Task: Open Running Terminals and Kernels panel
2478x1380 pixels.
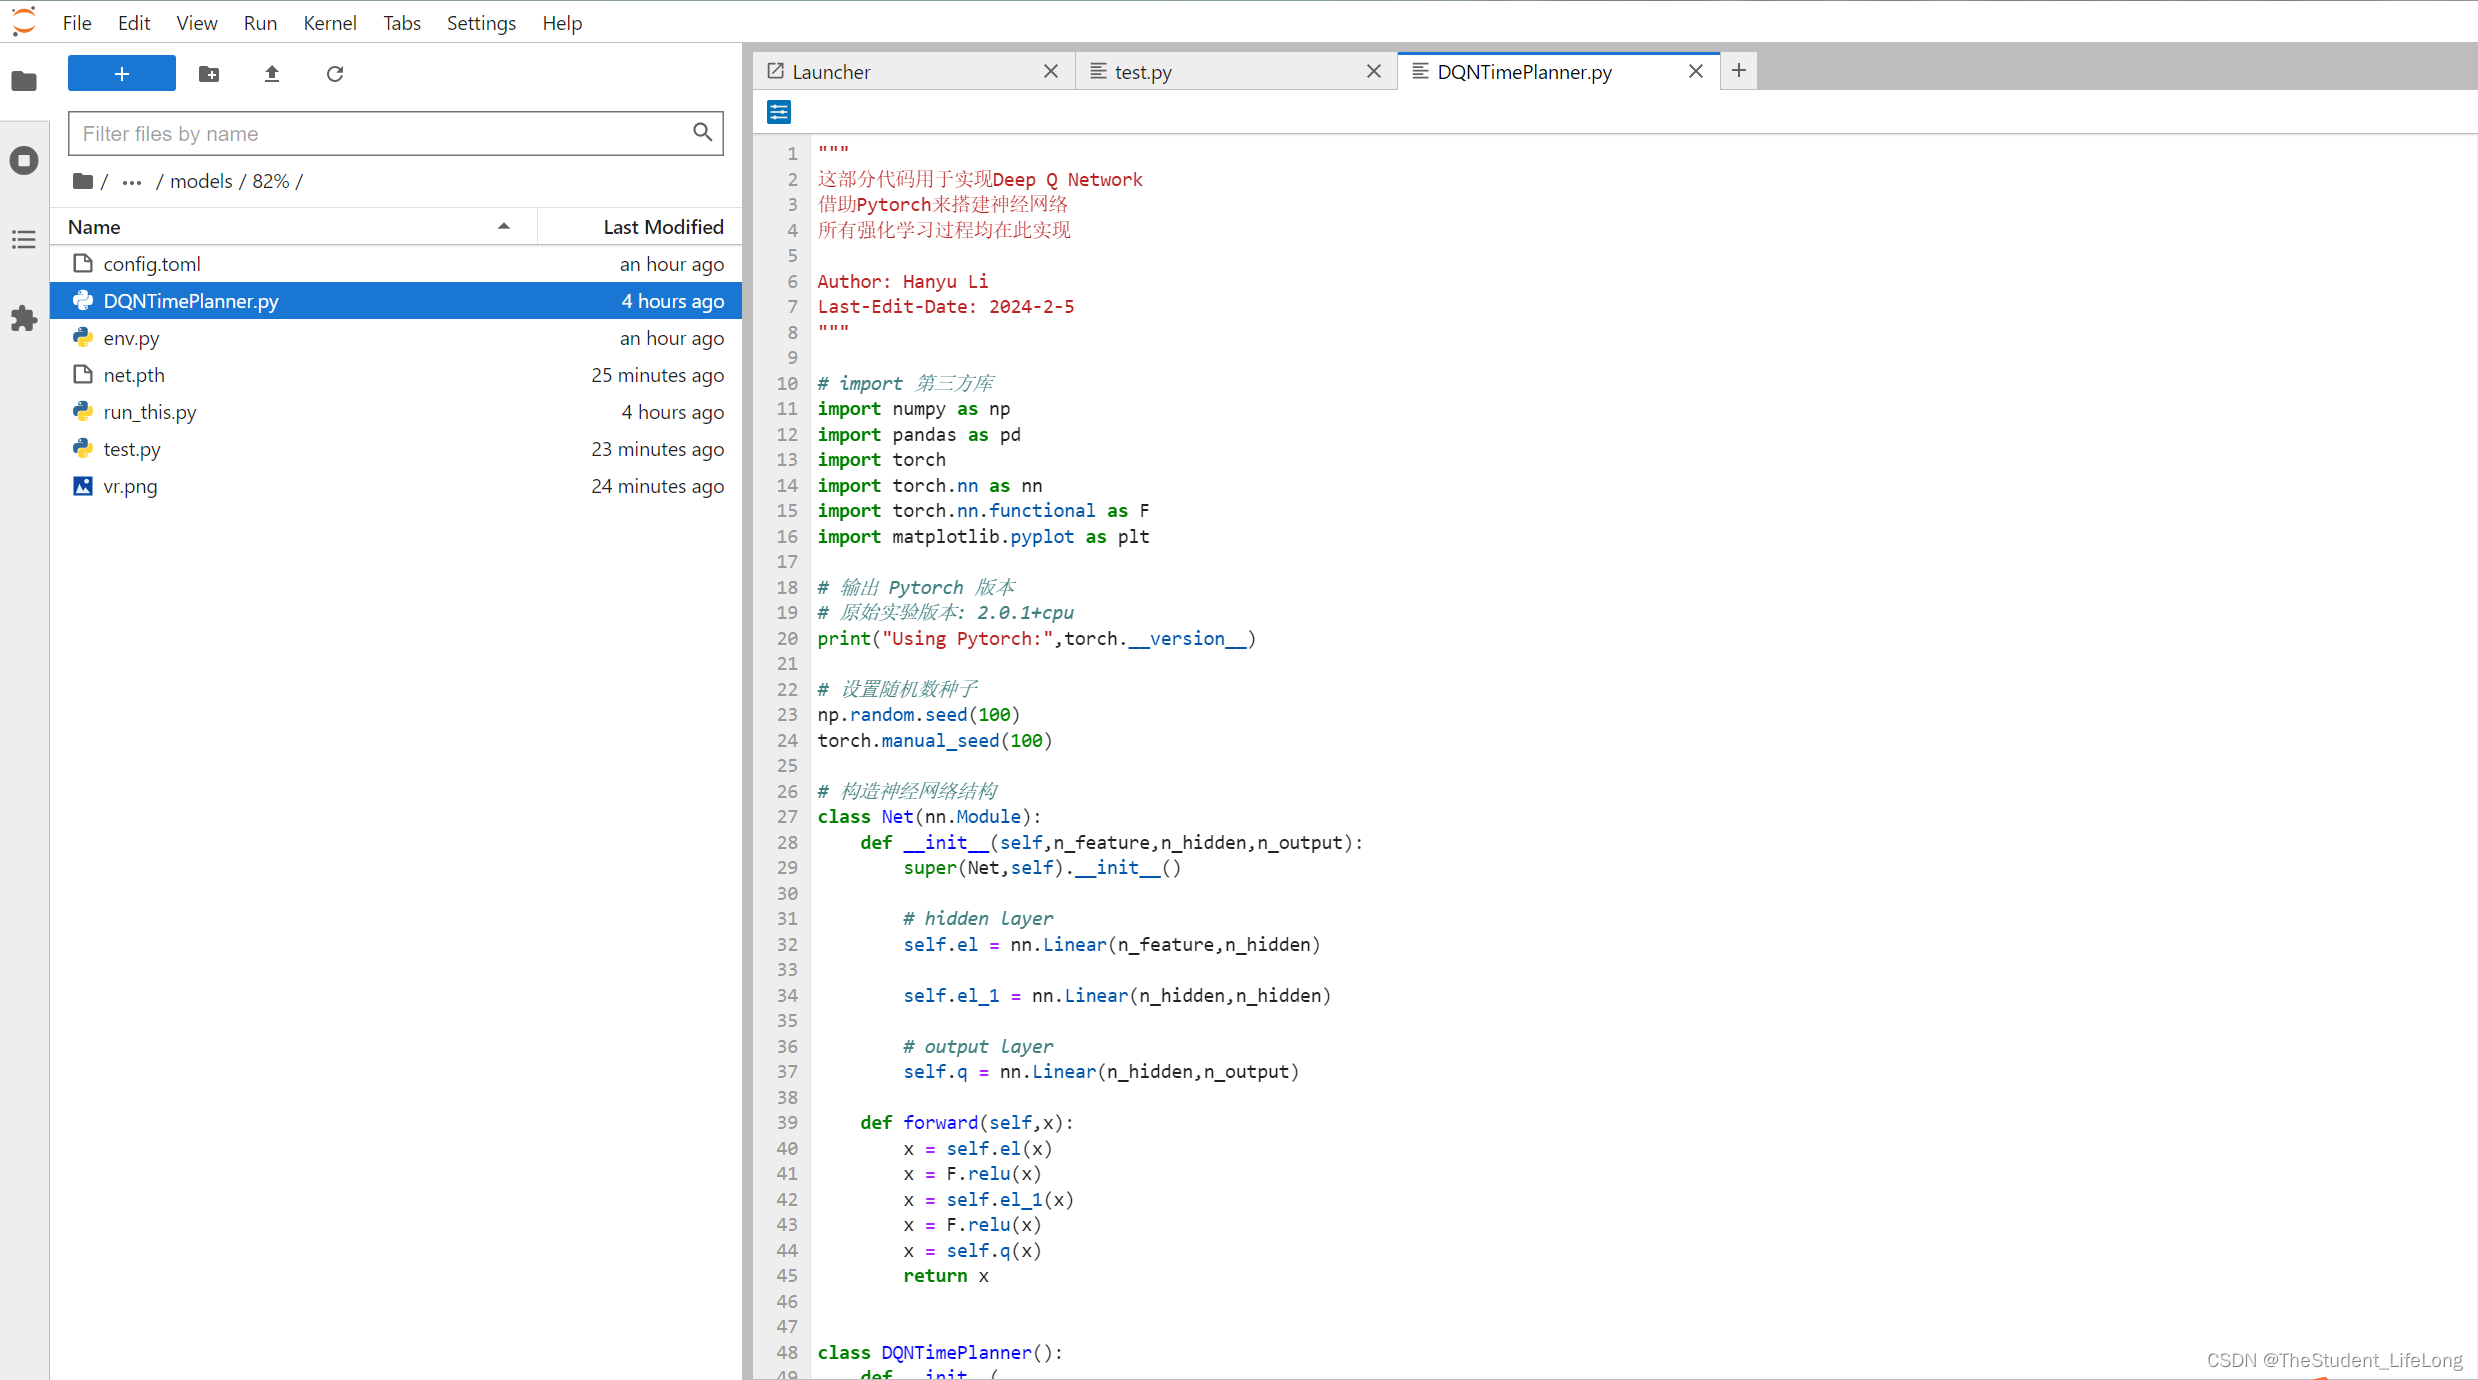Action: tap(24, 160)
